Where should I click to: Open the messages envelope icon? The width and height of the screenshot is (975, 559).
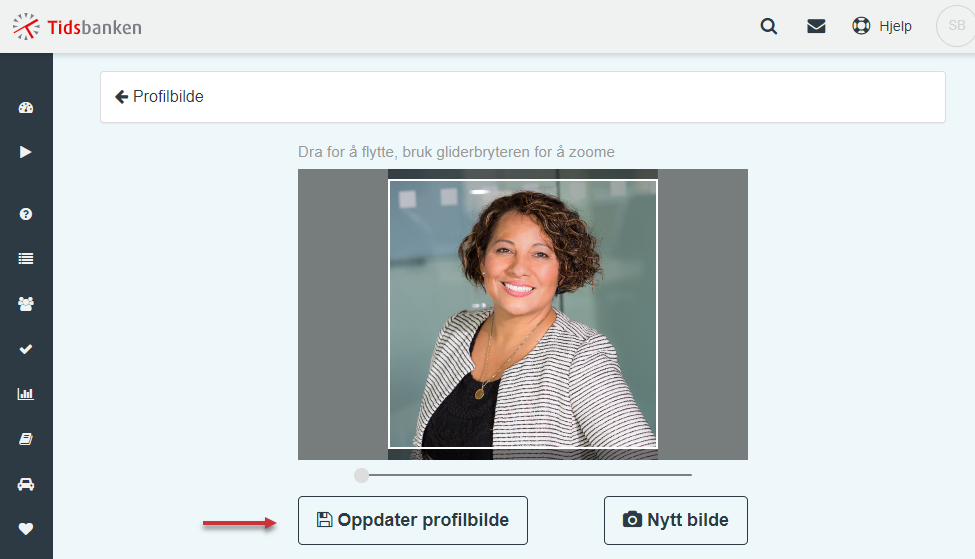pyautogui.click(x=816, y=26)
